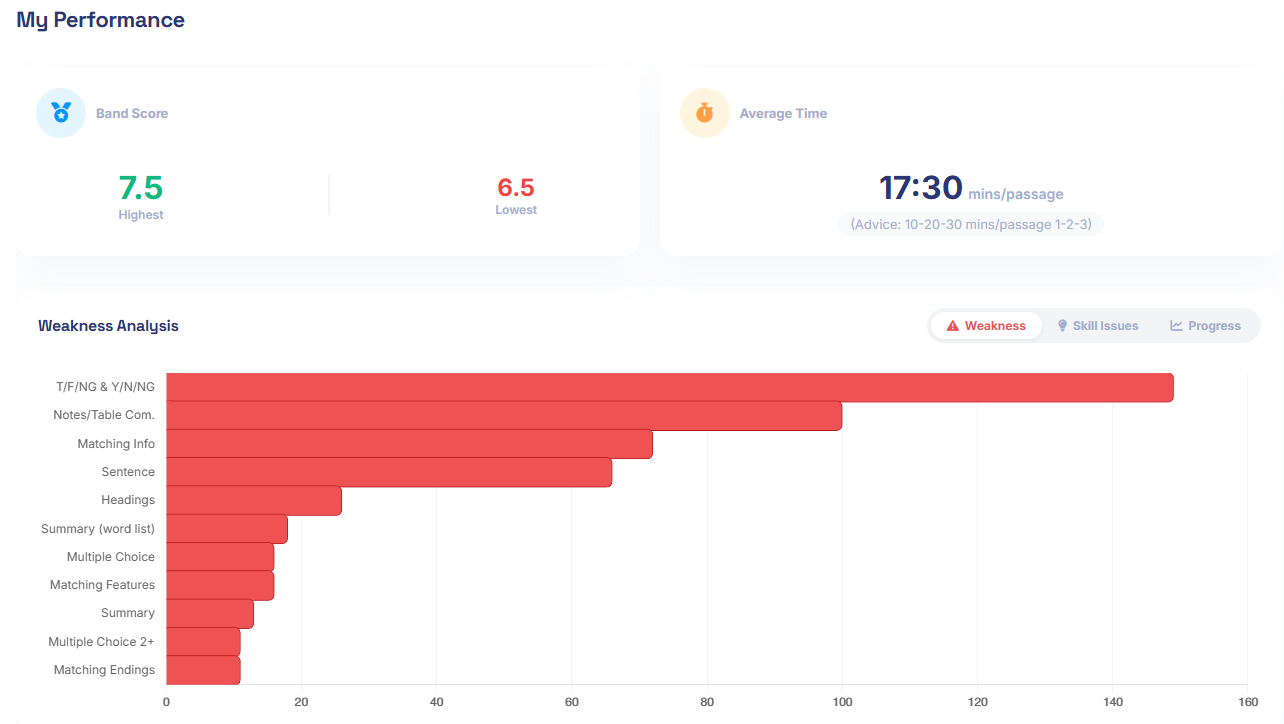Click the chart icon in Progress tab
The width and height of the screenshot is (1284, 724).
click(1177, 326)
